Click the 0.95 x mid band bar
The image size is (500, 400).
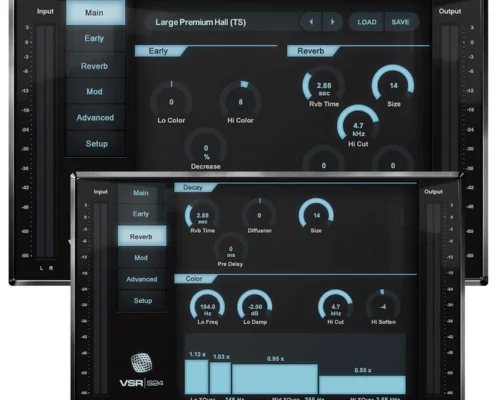tap(275, 379)
